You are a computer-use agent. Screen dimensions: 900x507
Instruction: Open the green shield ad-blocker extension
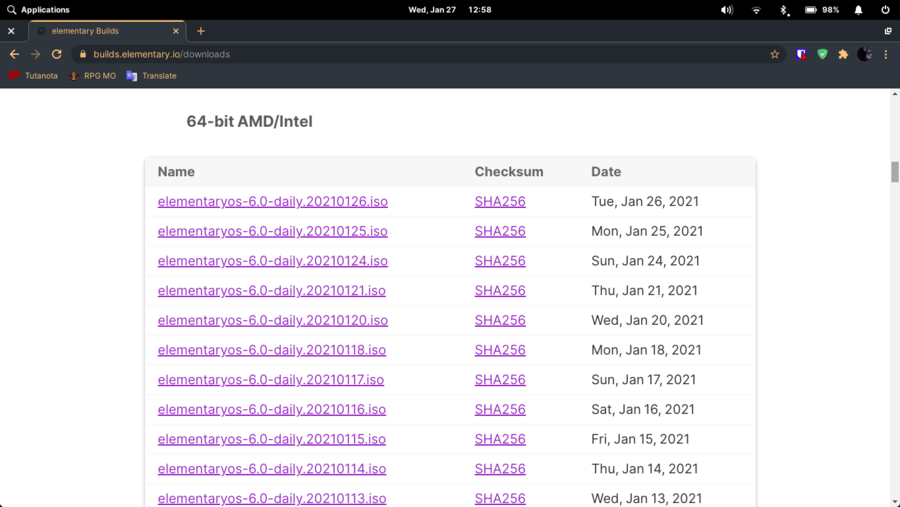823,54
